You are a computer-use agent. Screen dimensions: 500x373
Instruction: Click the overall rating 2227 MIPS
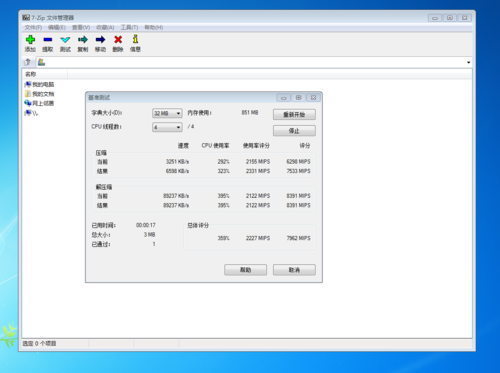point(258,238)
